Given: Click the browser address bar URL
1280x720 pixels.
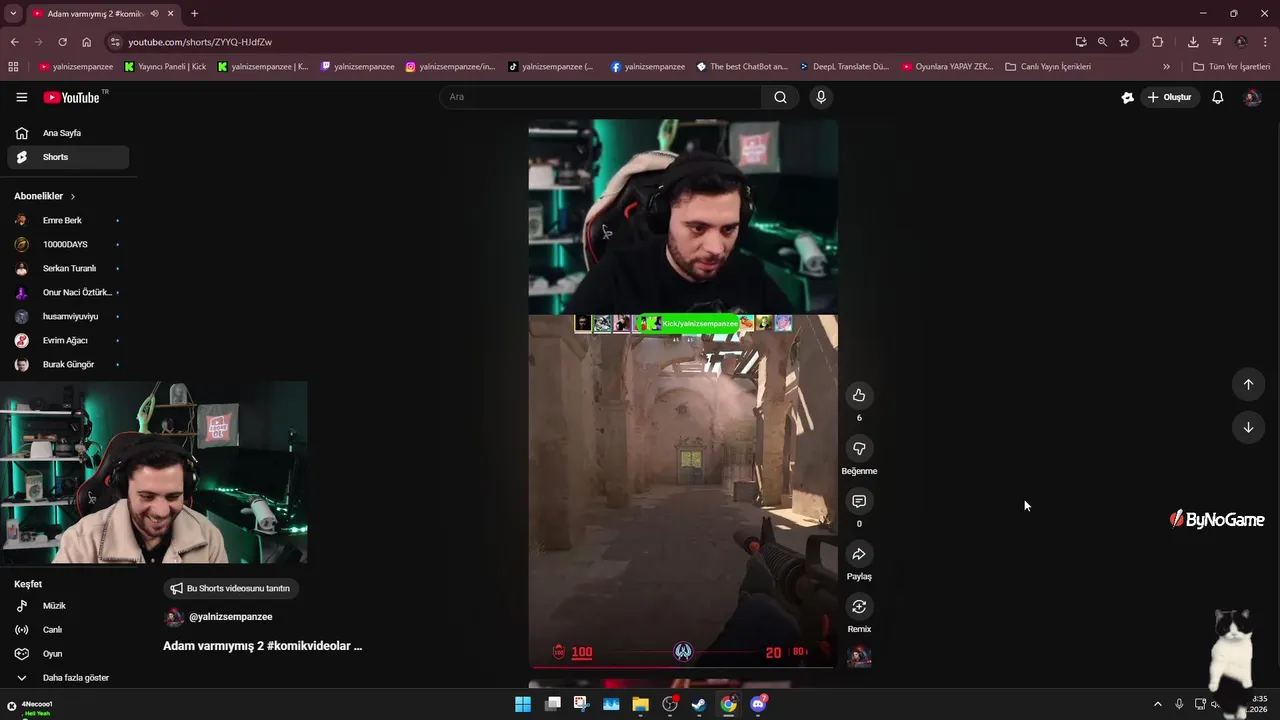Looking at the screenshot, I should pyautogui.click(x=200, y=42).
